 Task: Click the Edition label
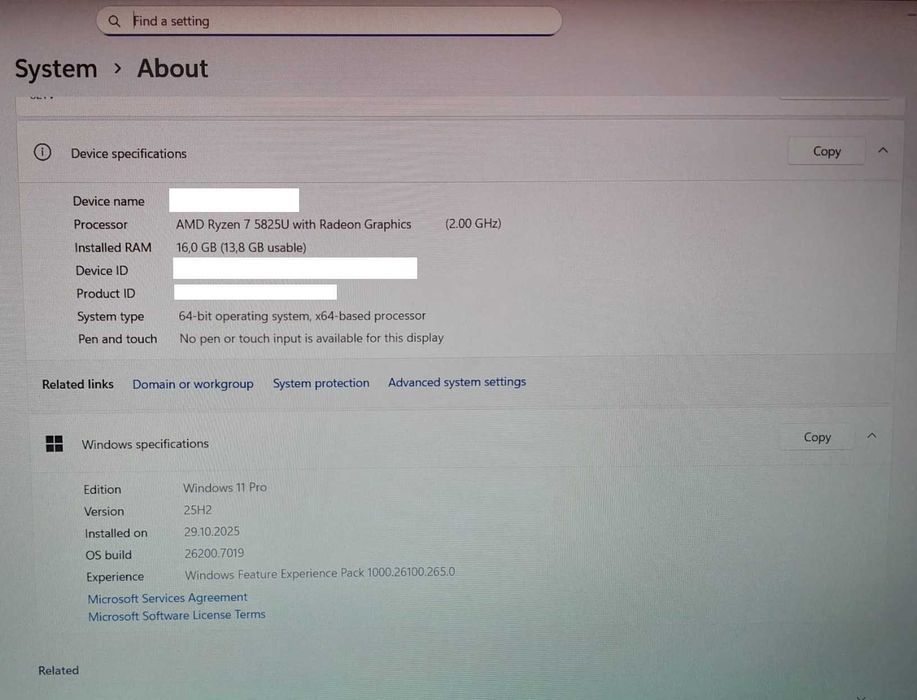pos(102,489)
